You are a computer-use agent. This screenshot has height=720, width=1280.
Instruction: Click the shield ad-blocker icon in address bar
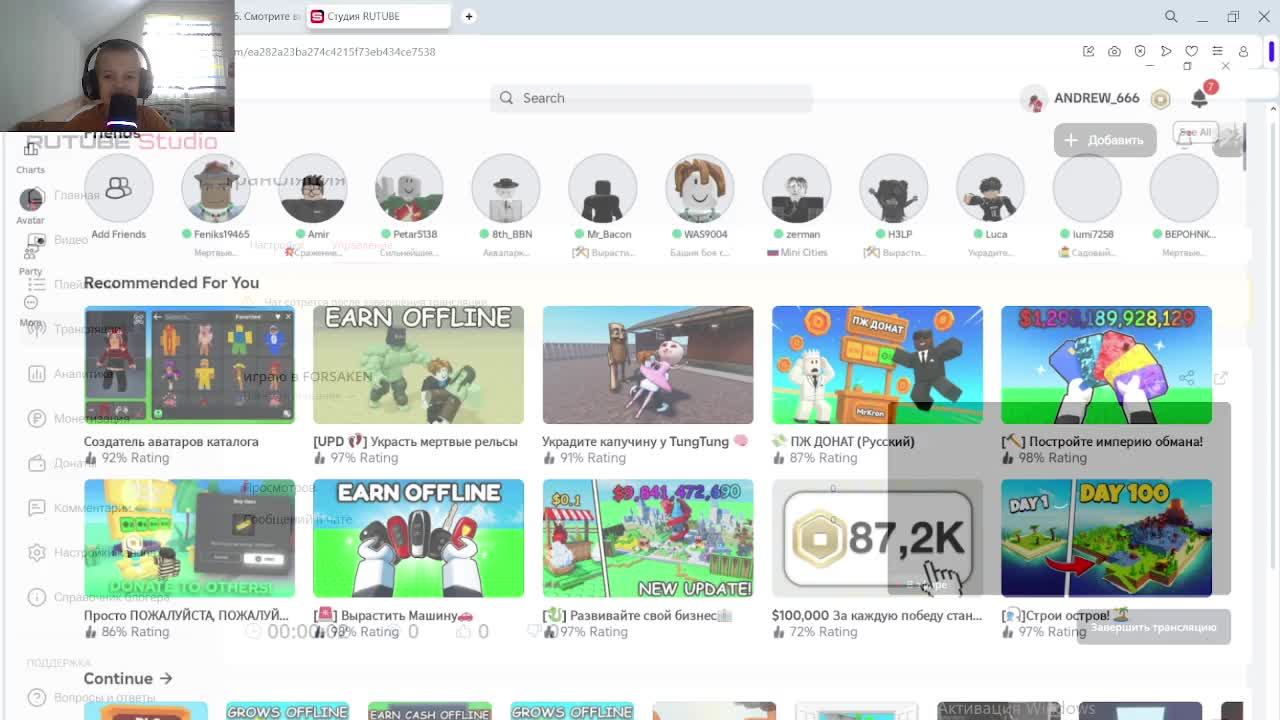[x=1140, y=51]
